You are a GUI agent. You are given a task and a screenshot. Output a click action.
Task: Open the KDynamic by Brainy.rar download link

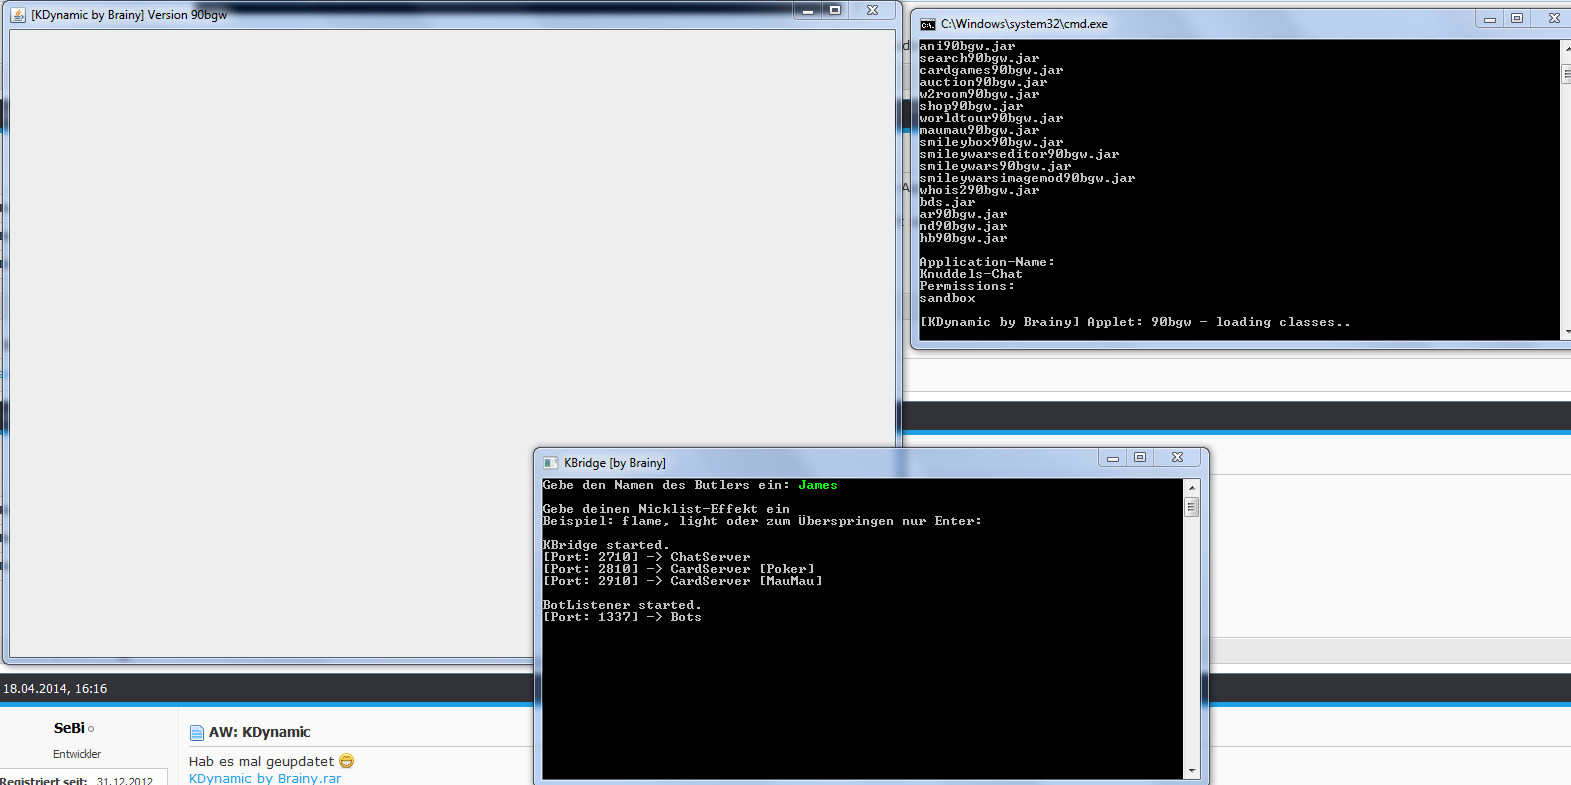265,778
